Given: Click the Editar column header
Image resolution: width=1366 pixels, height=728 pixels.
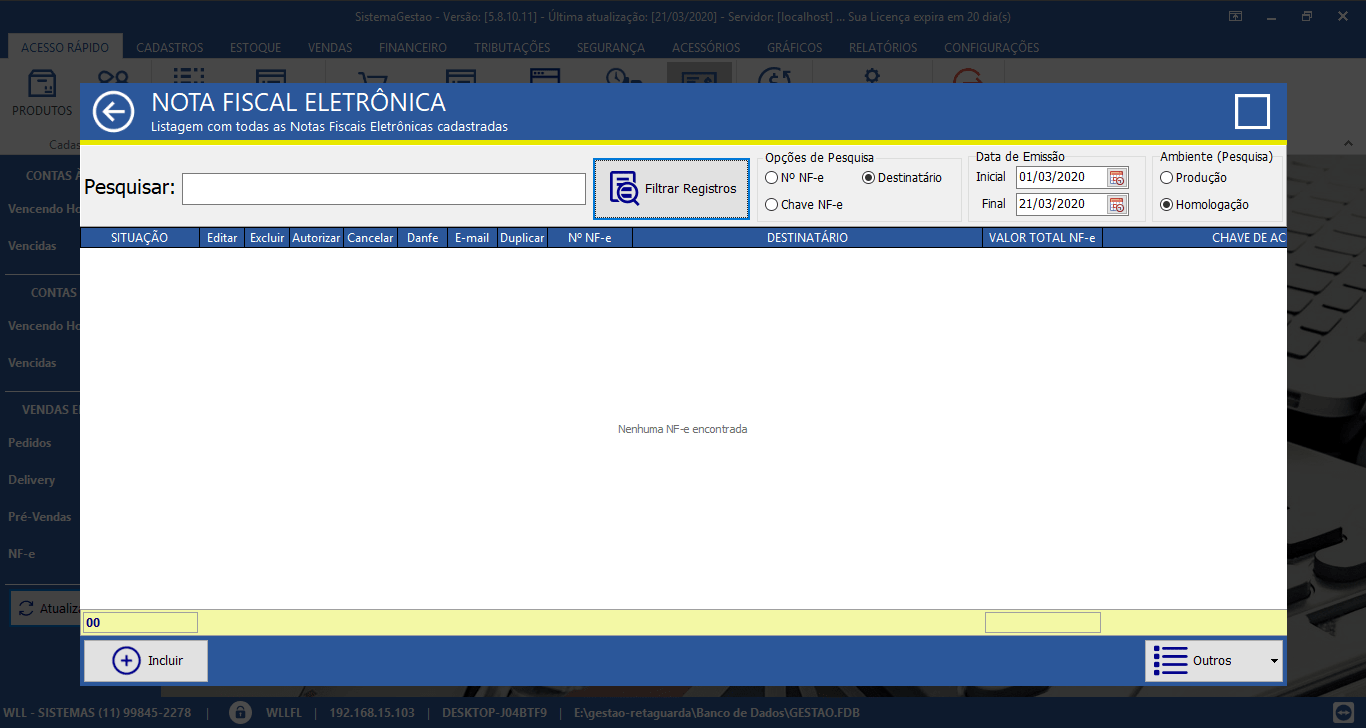Looking at the screenshot, I should 222,238.
